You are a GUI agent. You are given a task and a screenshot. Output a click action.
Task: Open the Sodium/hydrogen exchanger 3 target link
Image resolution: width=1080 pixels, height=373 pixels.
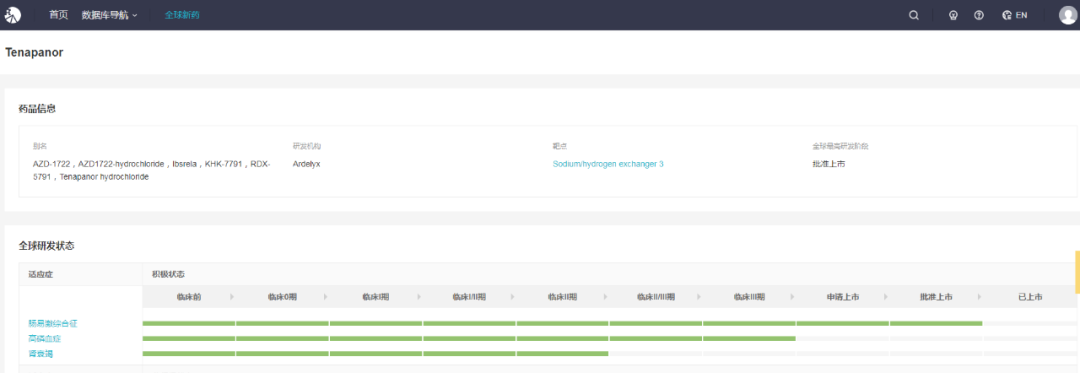pyautogui.click(x=608, y=164)
